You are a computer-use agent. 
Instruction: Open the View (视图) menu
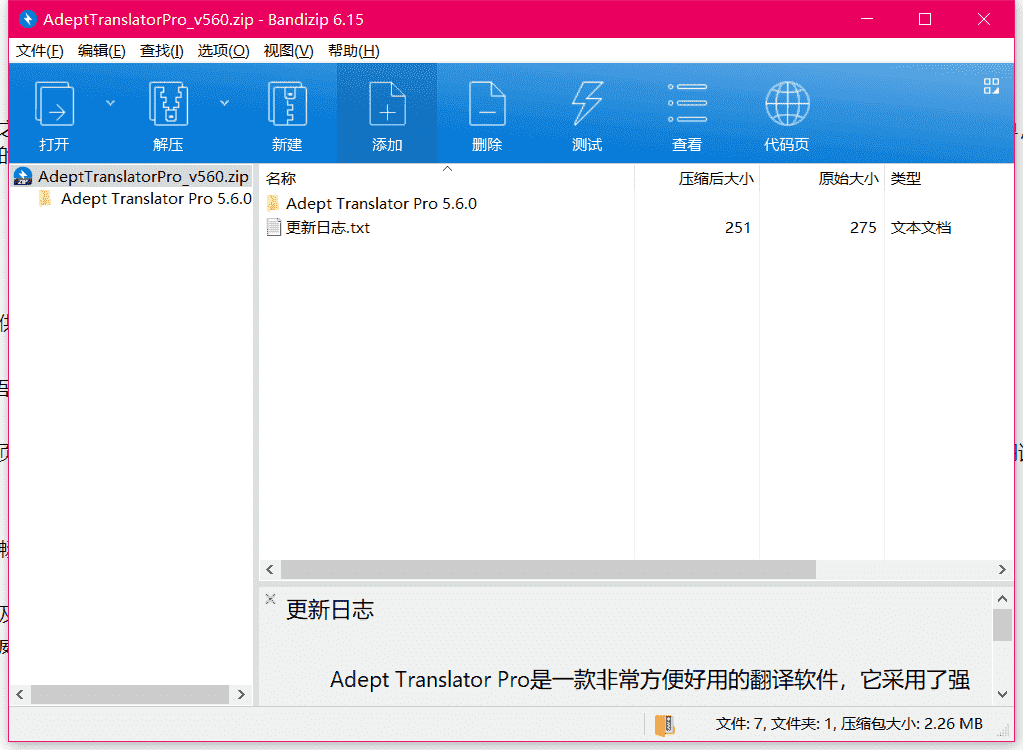(x=288, y=51)
